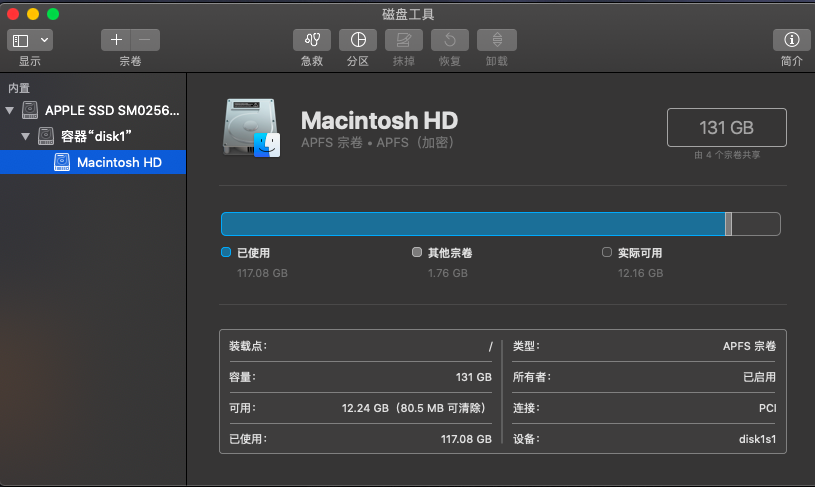Click the blue 已使用 legend swatch
This screenshot has width=815, height=487.
(226, 253)
